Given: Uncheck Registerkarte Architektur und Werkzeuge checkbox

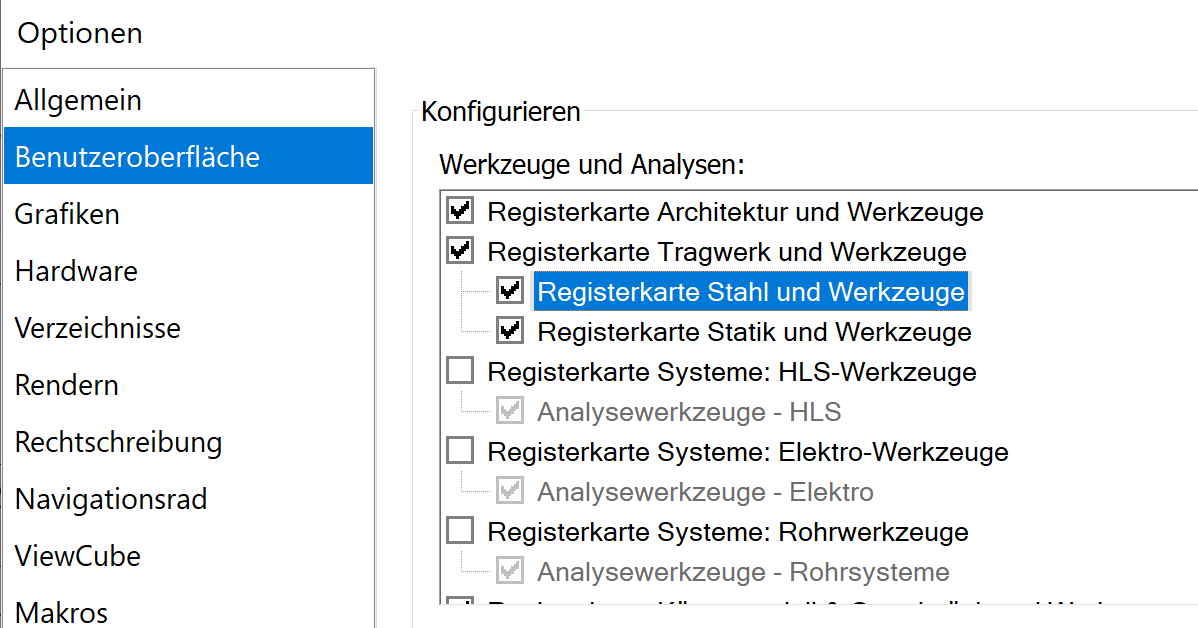Looking at the screenshot, I should pyautogui.click(x=460, y=212).
